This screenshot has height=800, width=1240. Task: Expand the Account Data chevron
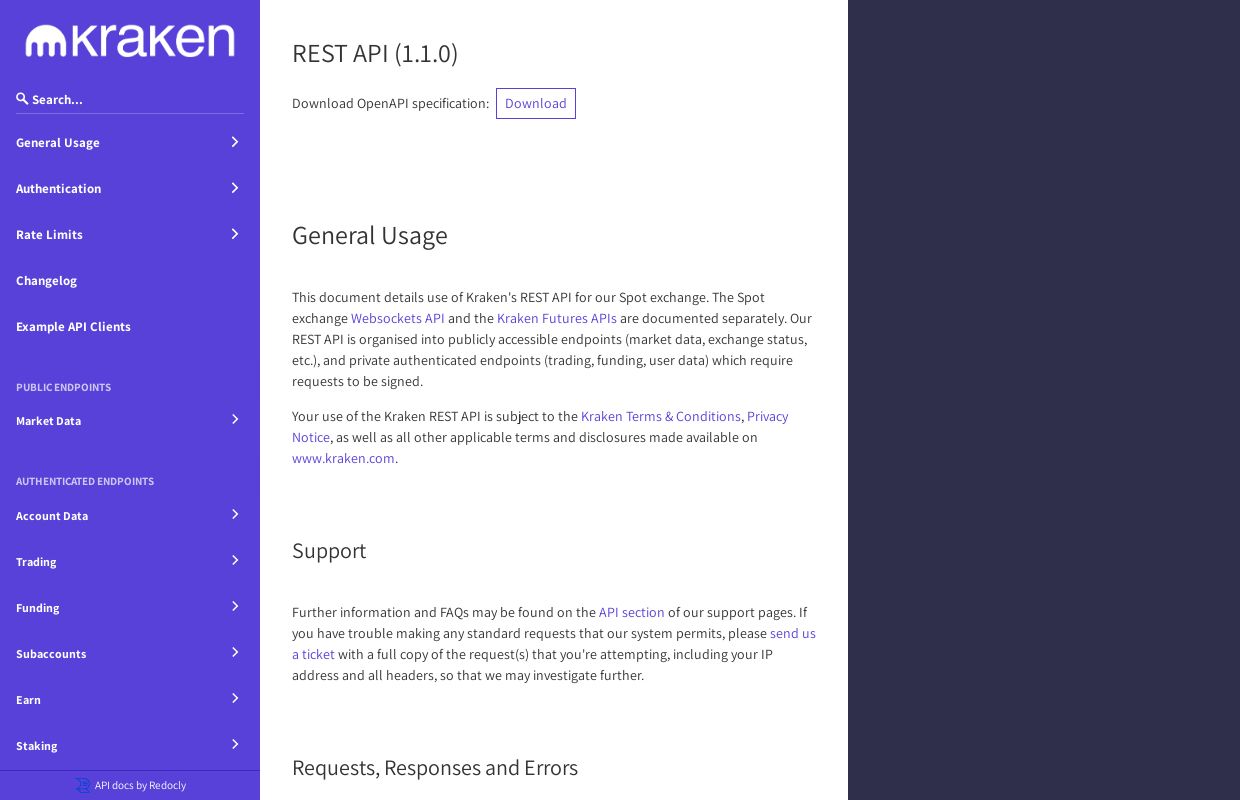(235, 514)
